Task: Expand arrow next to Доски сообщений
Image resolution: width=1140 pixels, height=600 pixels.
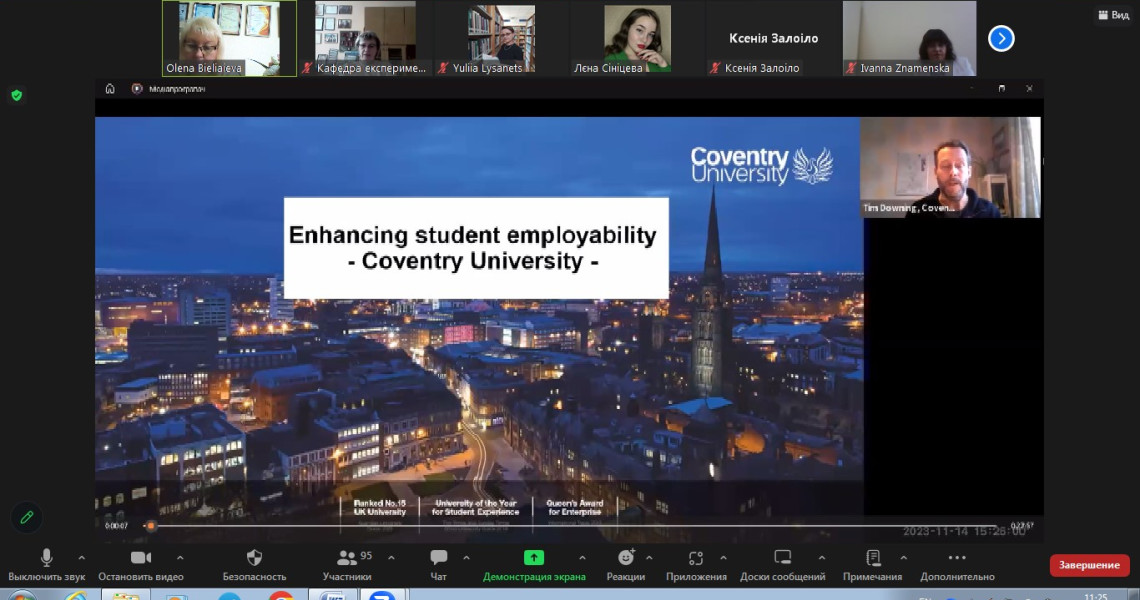Action: tap(822, 558)
